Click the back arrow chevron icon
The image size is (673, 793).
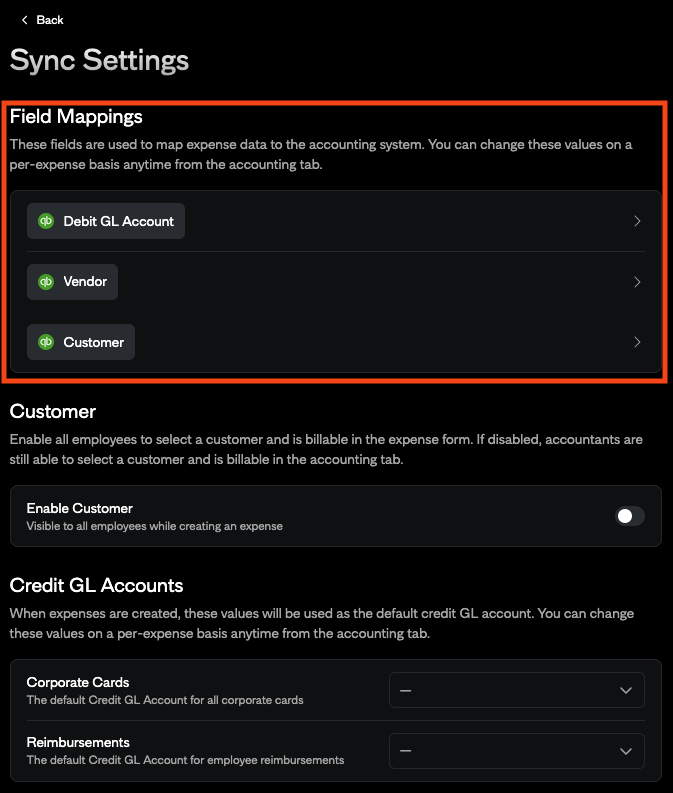click(x=24, y=20)
